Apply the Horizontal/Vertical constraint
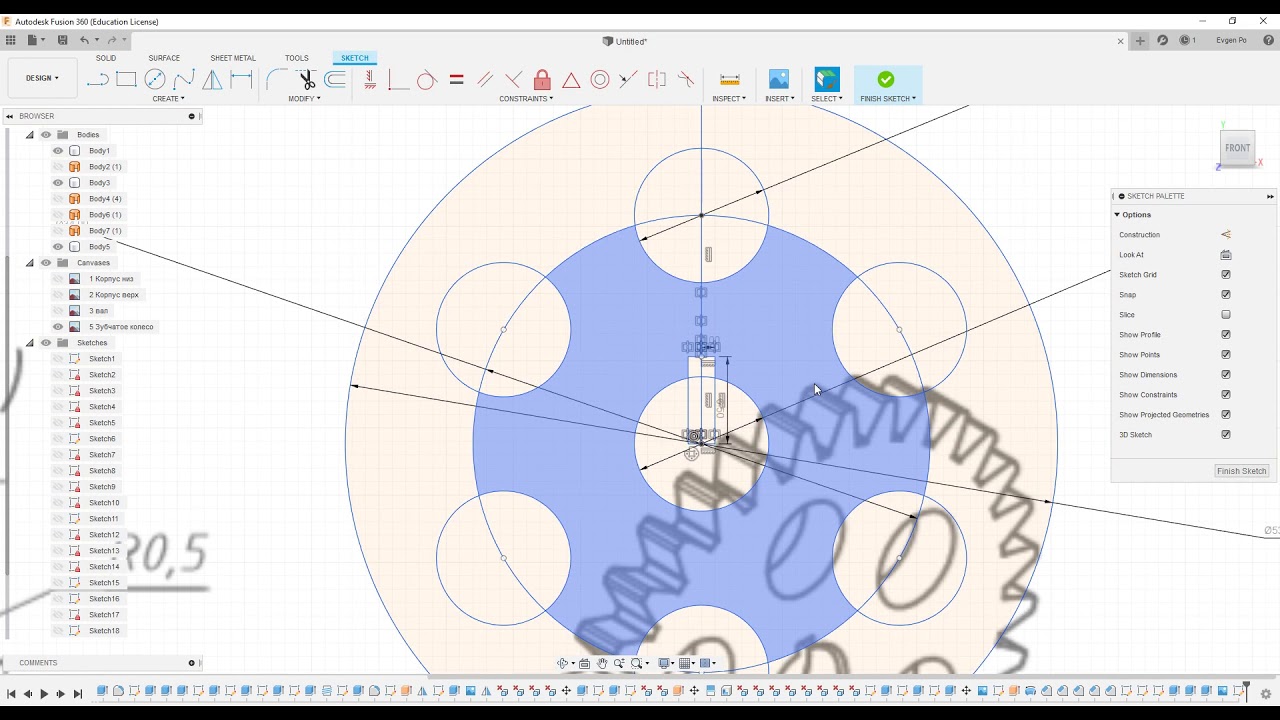The width and height of the screenshot is (1280, 720). pyautogui.click(x=370, y=80)
